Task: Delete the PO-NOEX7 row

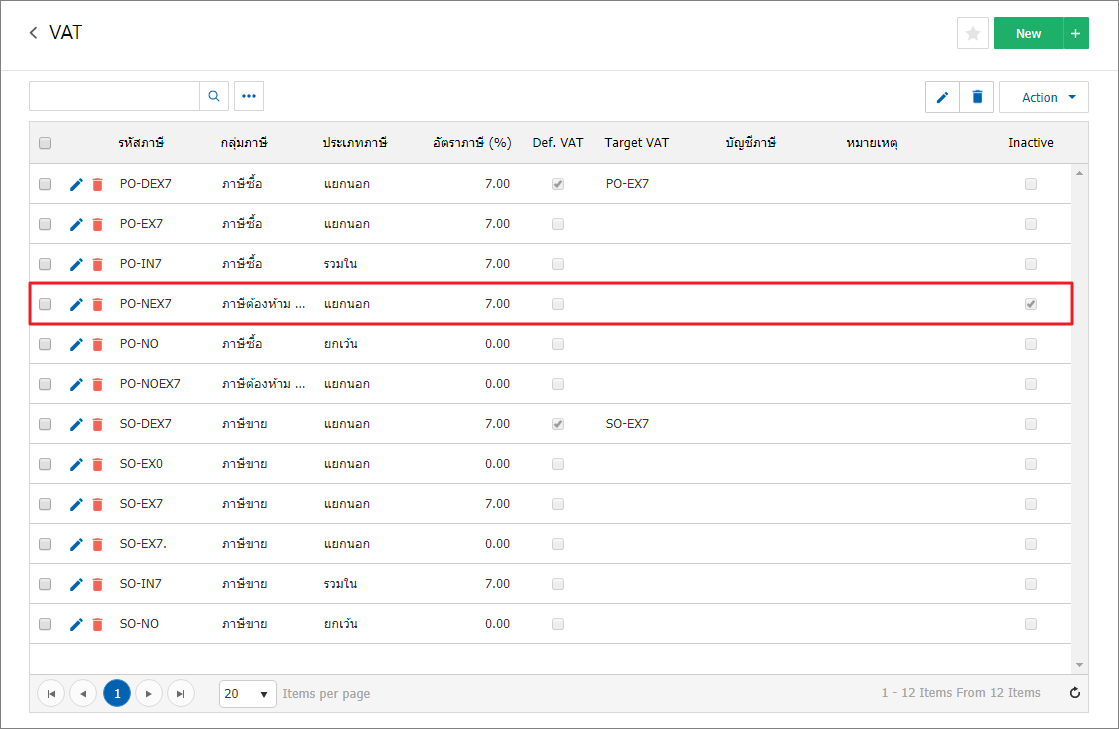Action: tap(98, 384)
